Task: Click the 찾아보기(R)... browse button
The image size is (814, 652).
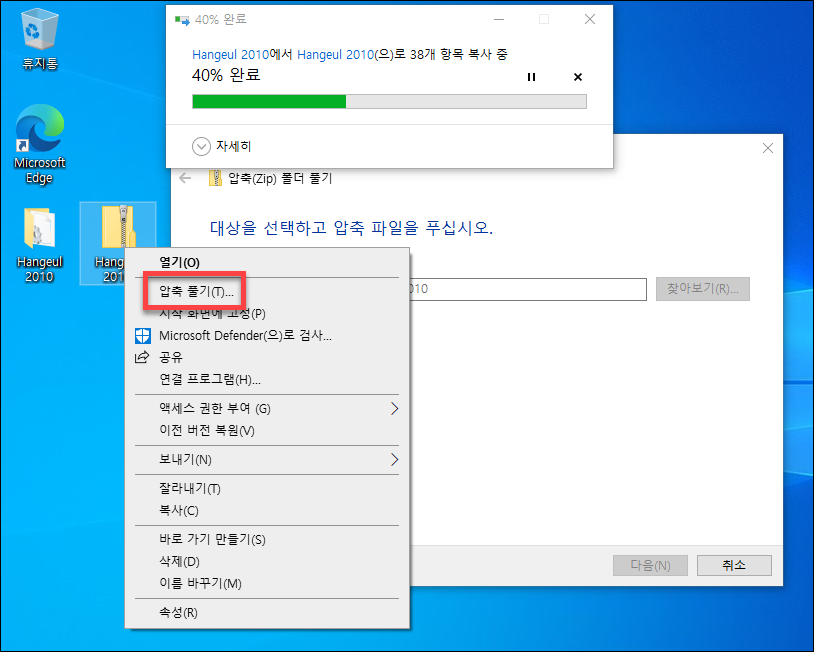Action: [x=702, y=289]
